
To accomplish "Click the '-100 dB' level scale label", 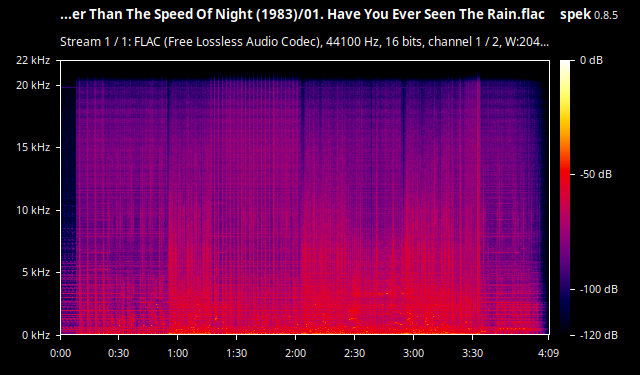I will pos(599,289).
